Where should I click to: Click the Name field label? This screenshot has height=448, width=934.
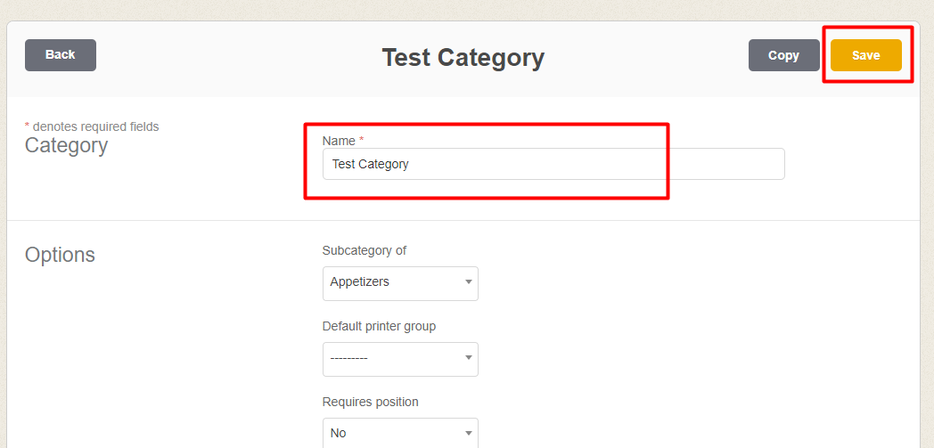339,141
